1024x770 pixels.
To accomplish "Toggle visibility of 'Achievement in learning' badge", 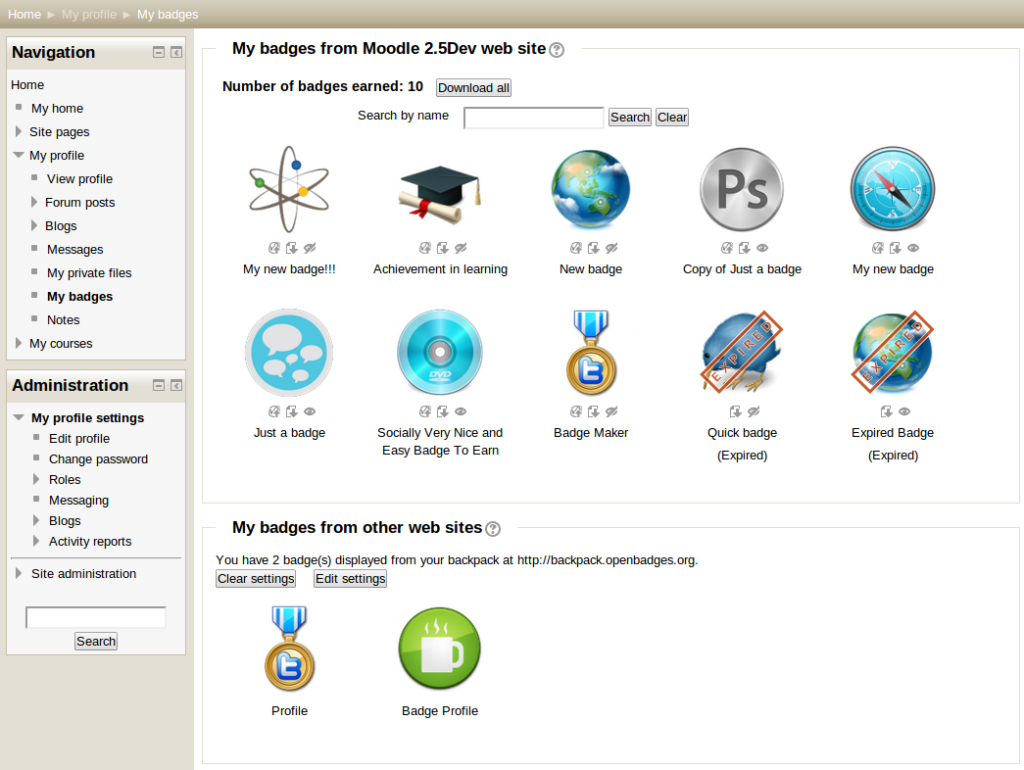I will (460, 248).
